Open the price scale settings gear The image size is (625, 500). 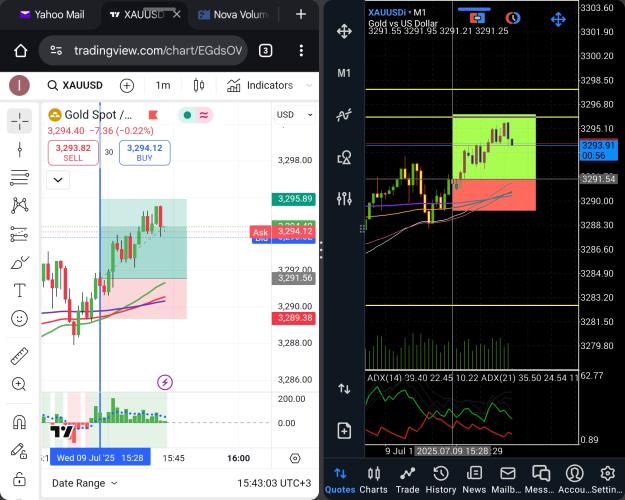(295, 458)
